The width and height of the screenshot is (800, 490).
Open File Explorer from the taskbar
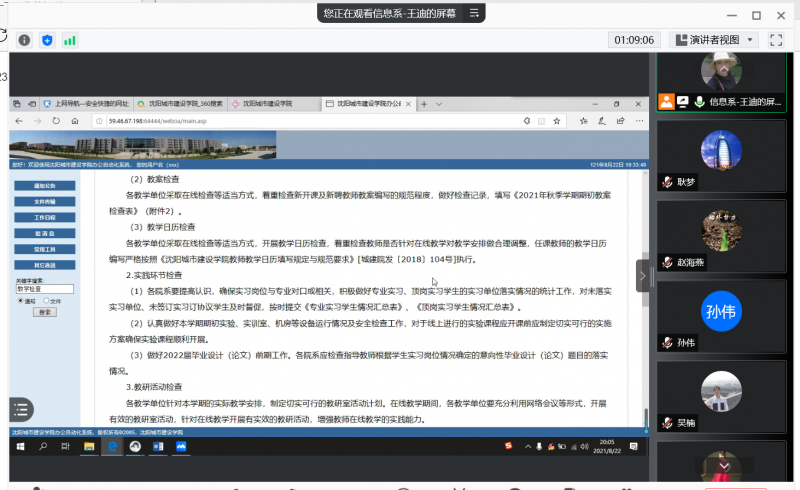pos(89,446)
